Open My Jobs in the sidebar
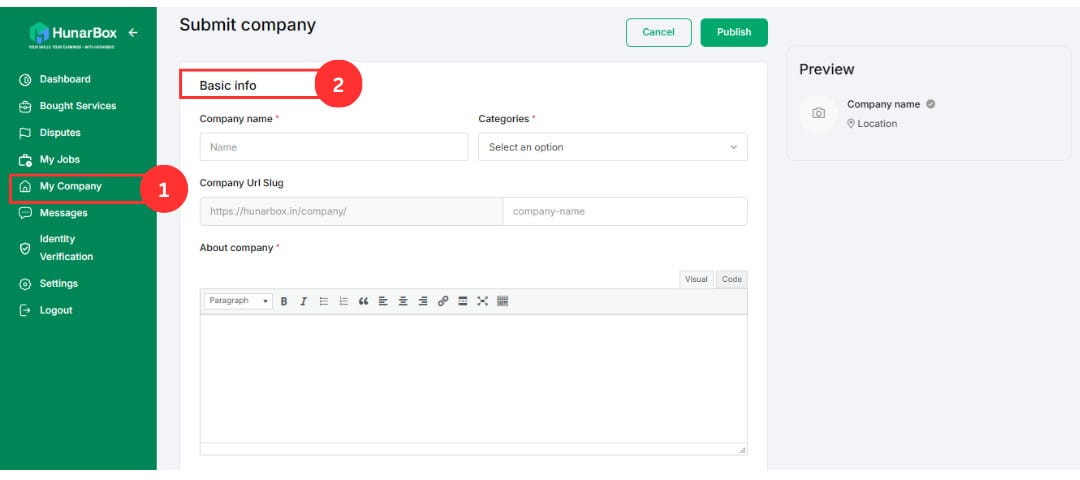The height and width of the screenshot is (480, 1080). click(59, 159)
